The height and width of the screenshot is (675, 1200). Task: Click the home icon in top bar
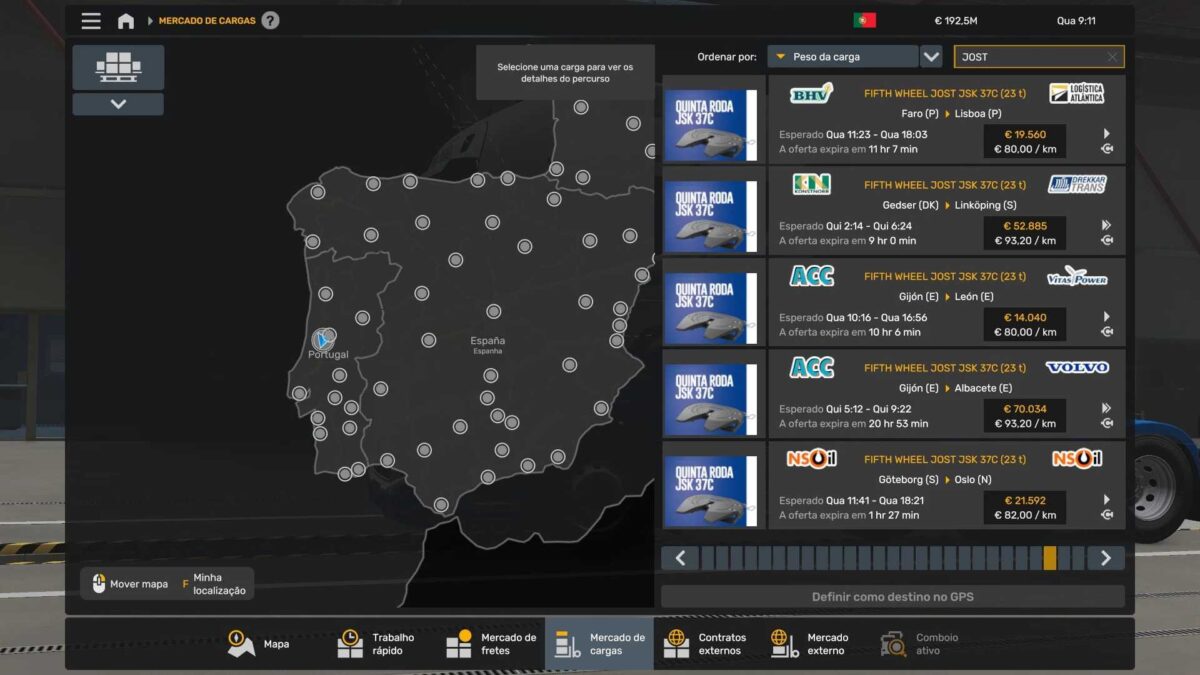[x=126, y=21]
